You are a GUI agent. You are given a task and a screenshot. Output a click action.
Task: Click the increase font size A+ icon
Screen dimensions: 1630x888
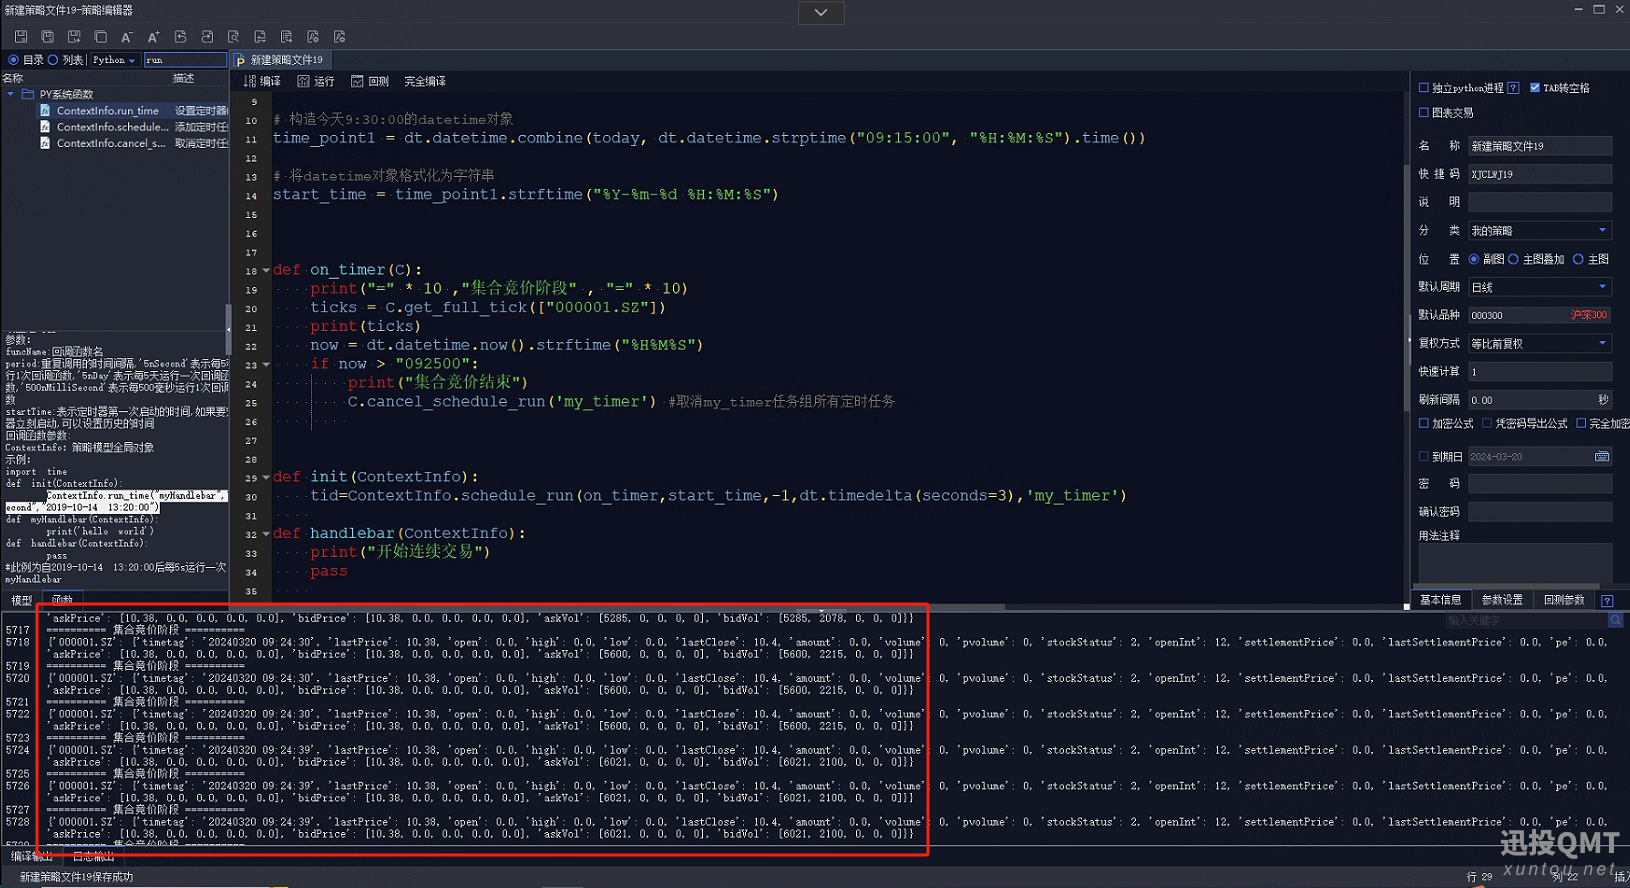[153, 37]
